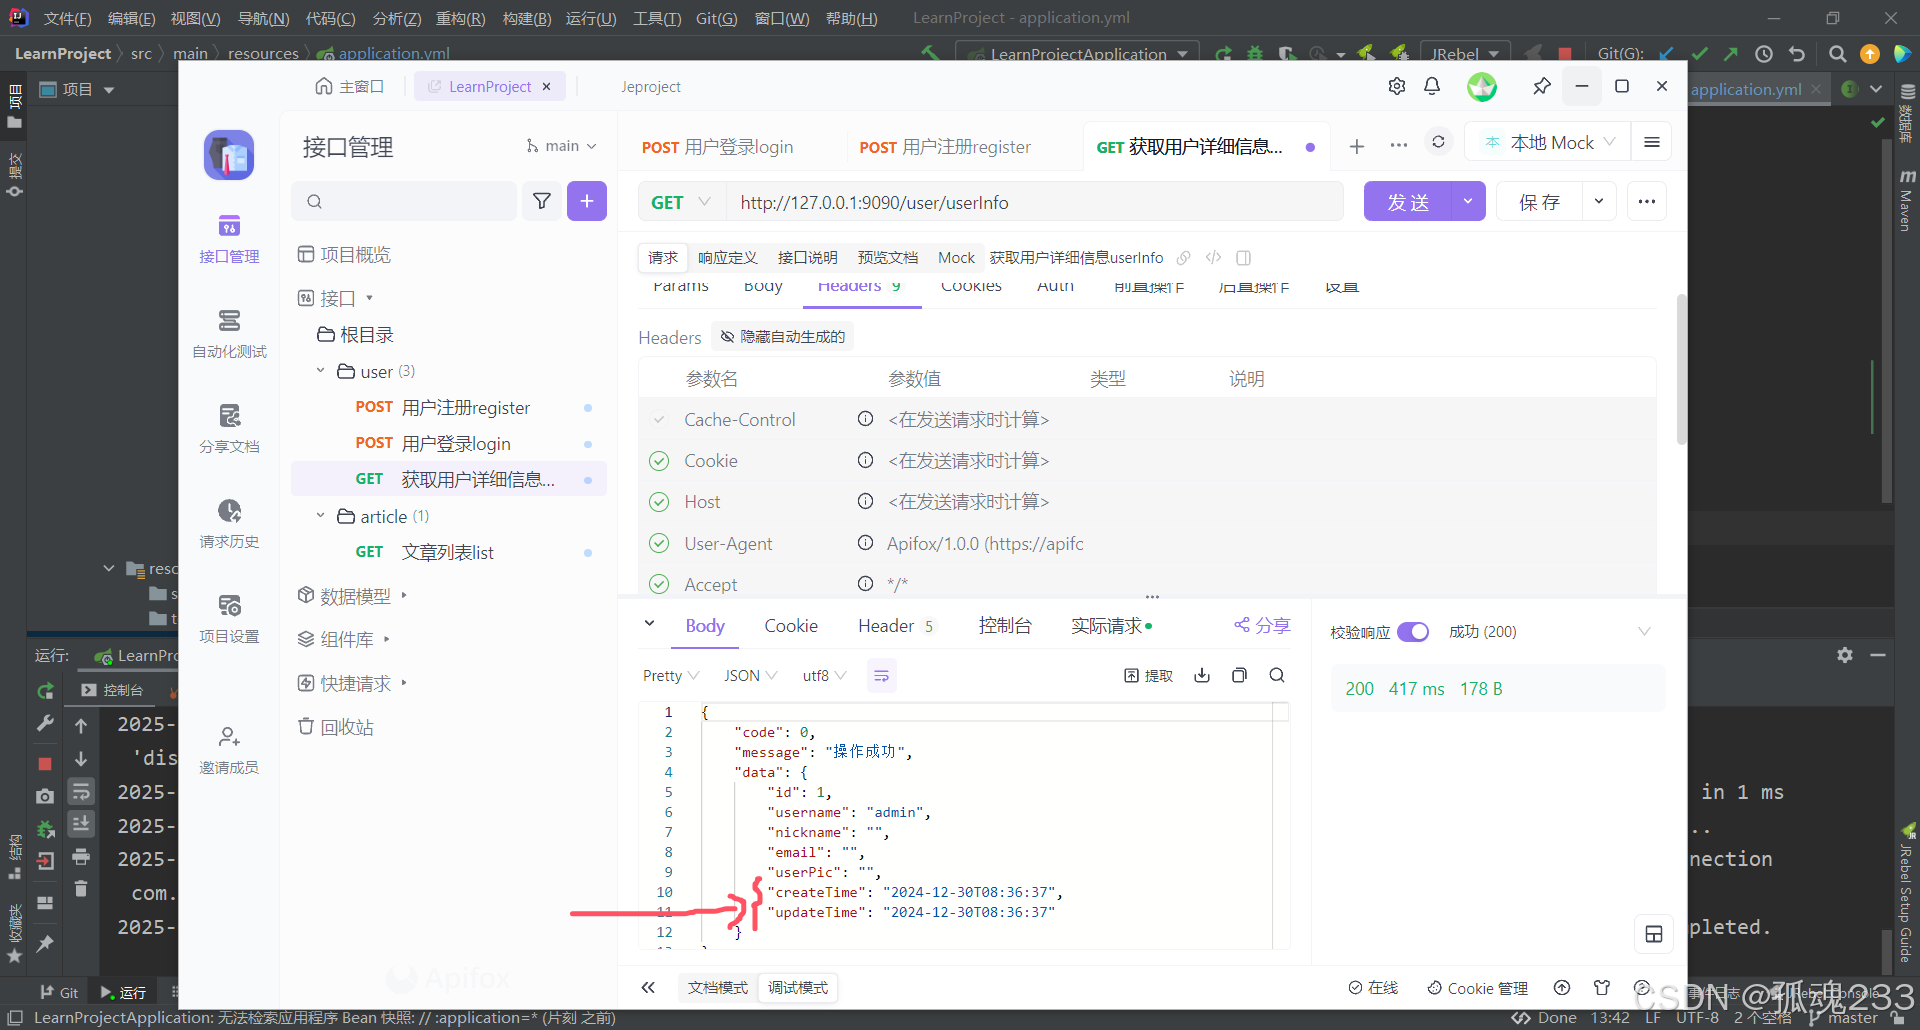Click the code generation icon next to userInfo
1920x1030 pixels.
(x=1213, y=257)
